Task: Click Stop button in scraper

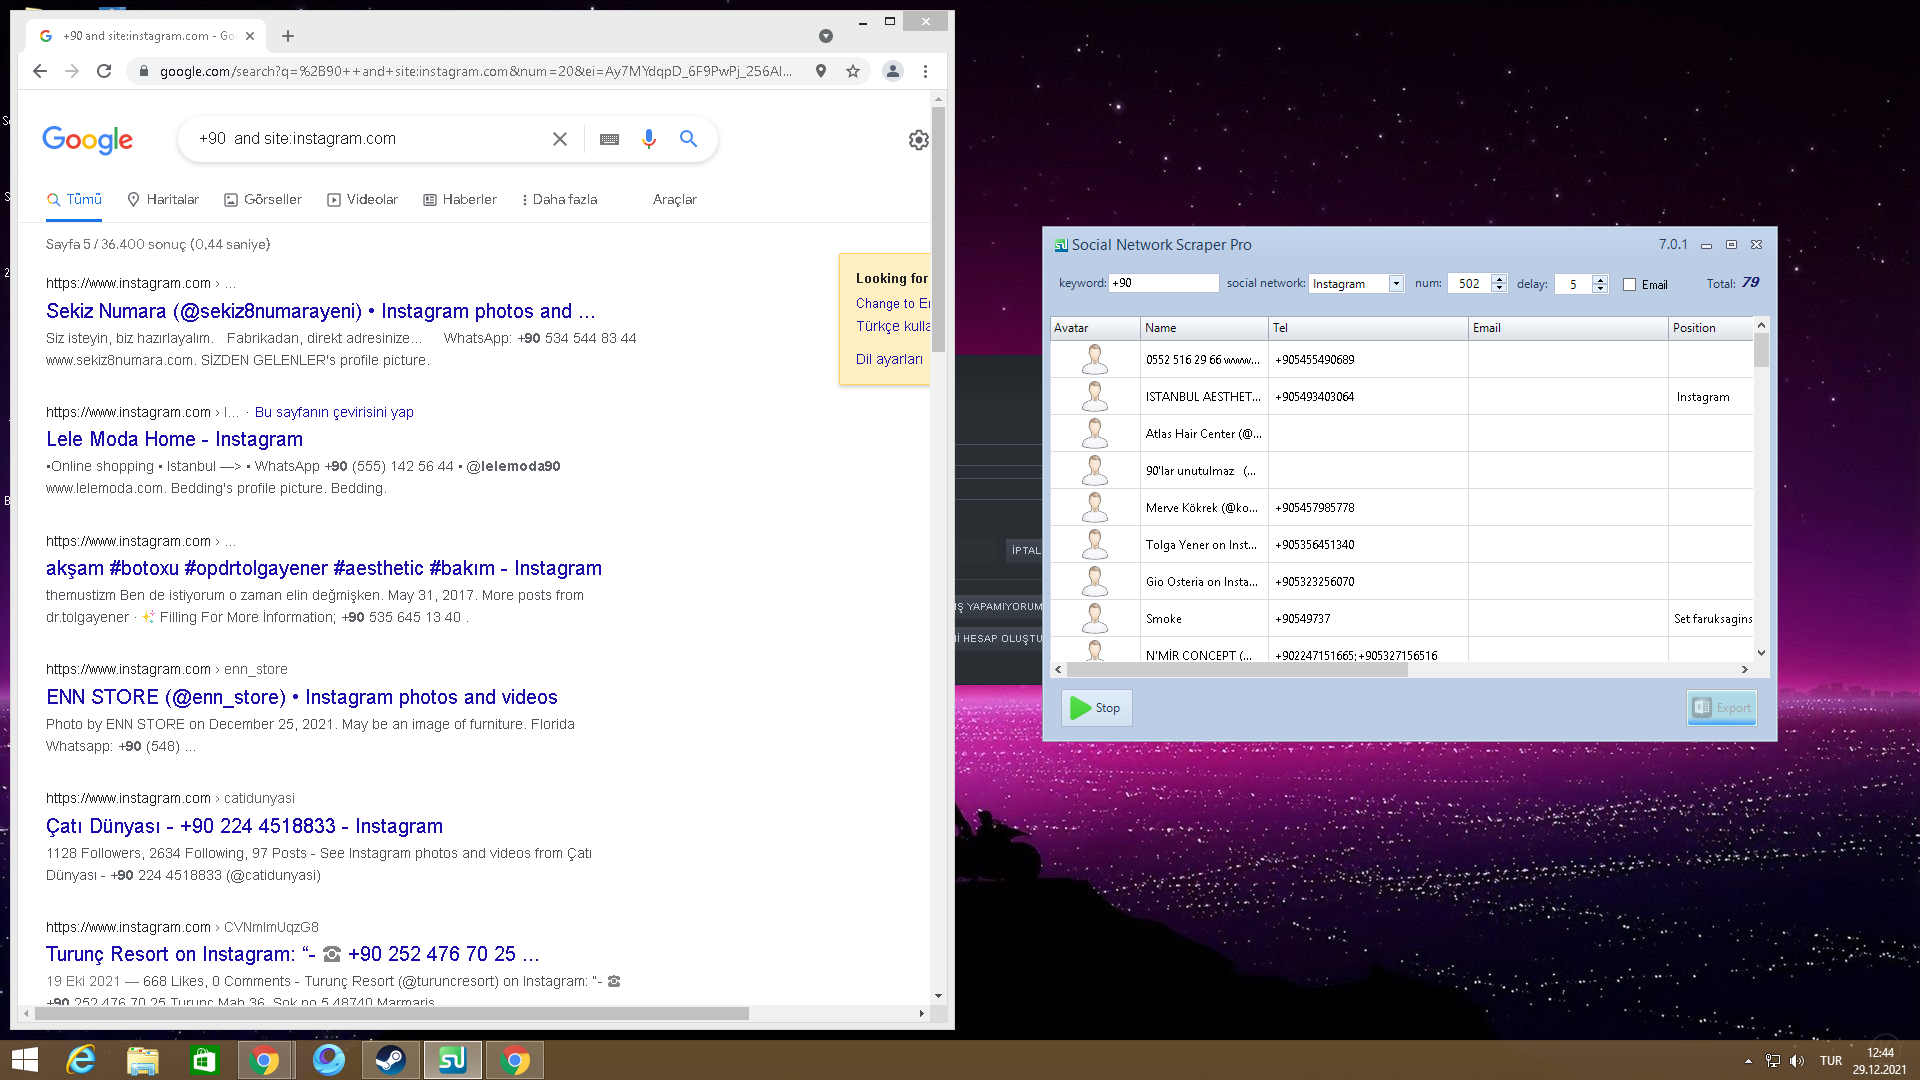Action: (1096, 708)
